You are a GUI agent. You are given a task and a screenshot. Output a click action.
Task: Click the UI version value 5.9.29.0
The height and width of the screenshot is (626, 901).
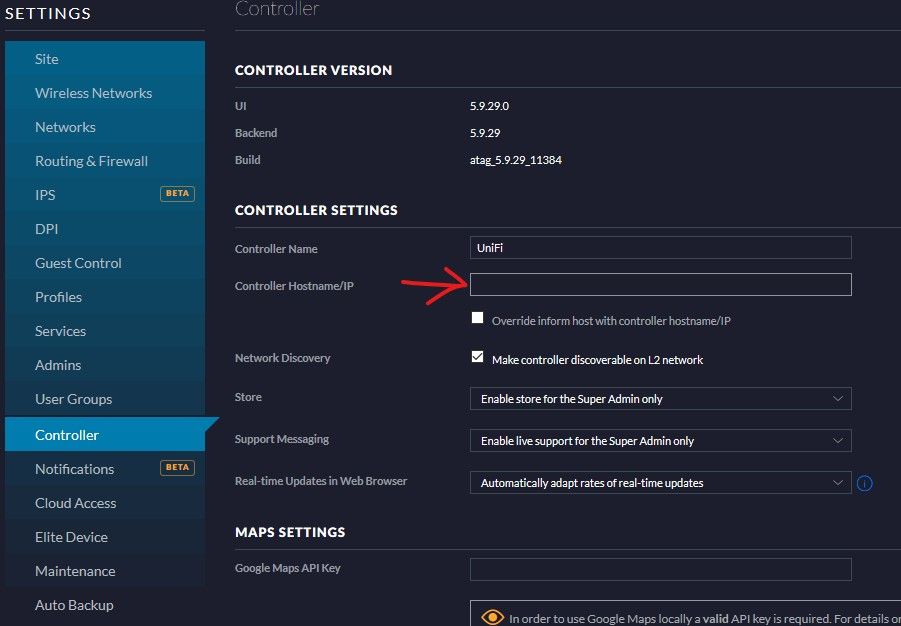[489, 106]
